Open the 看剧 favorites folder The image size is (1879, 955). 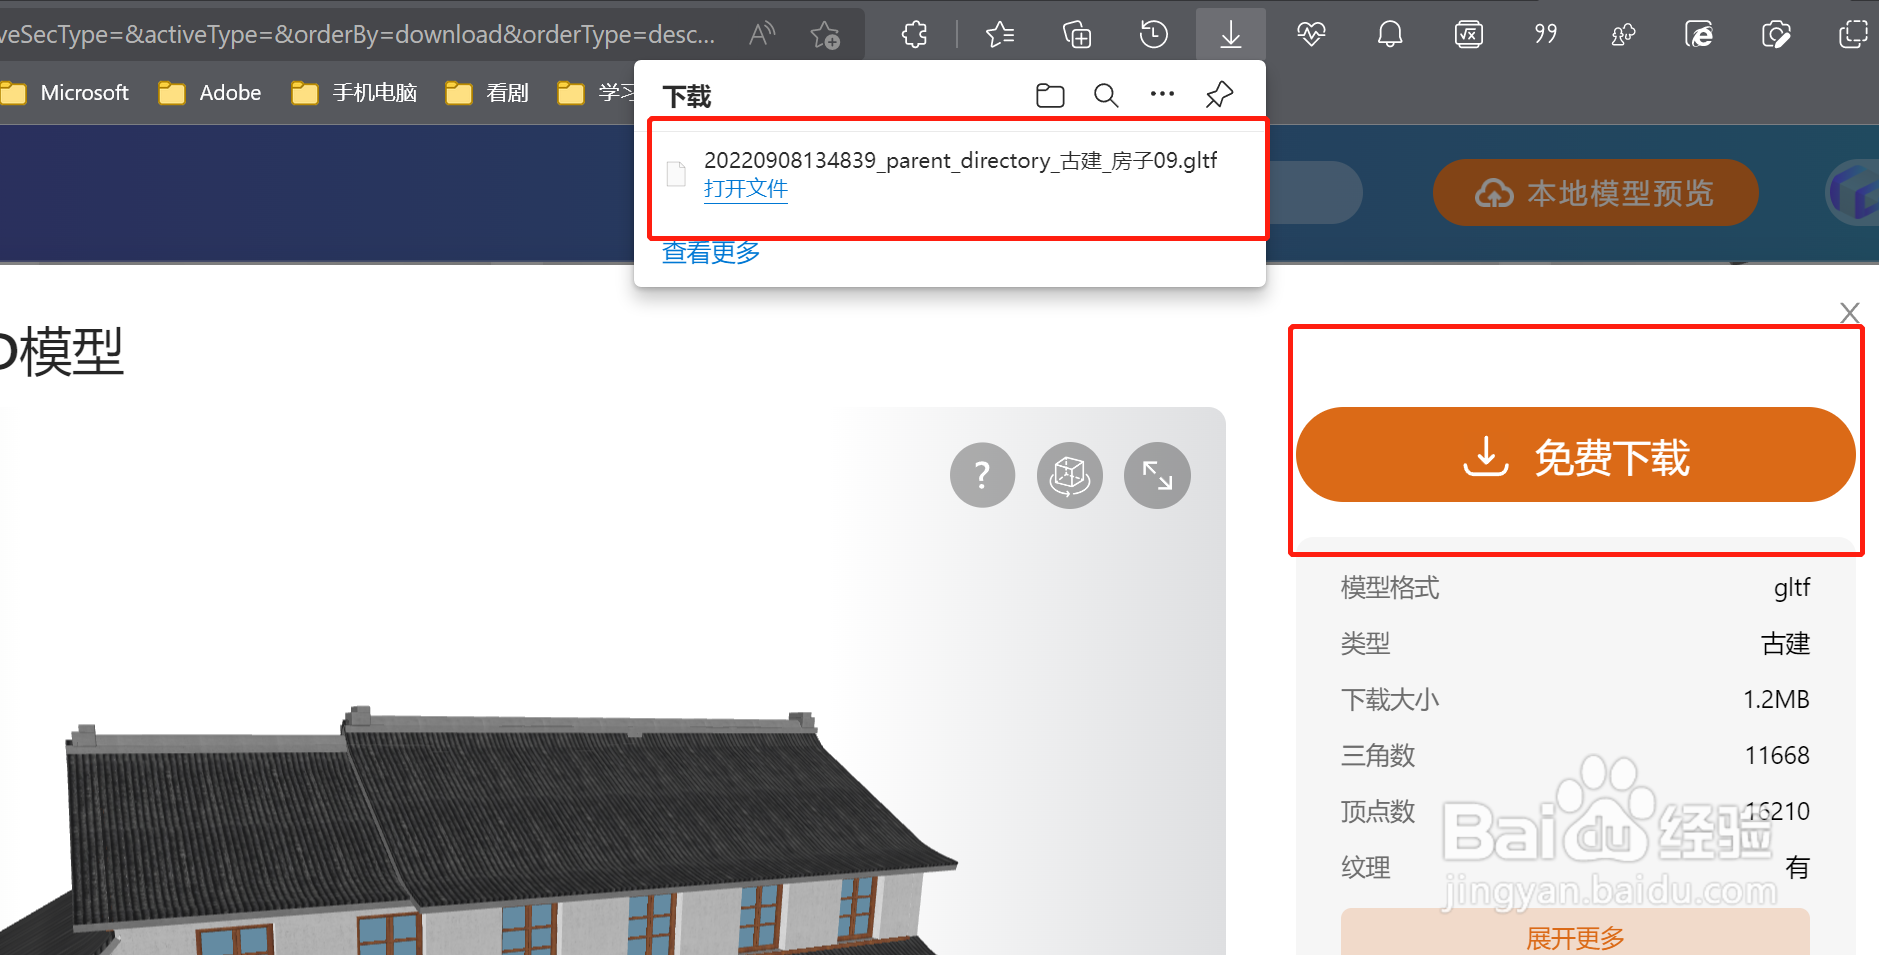pyautogui.click(x=505, y=92)
